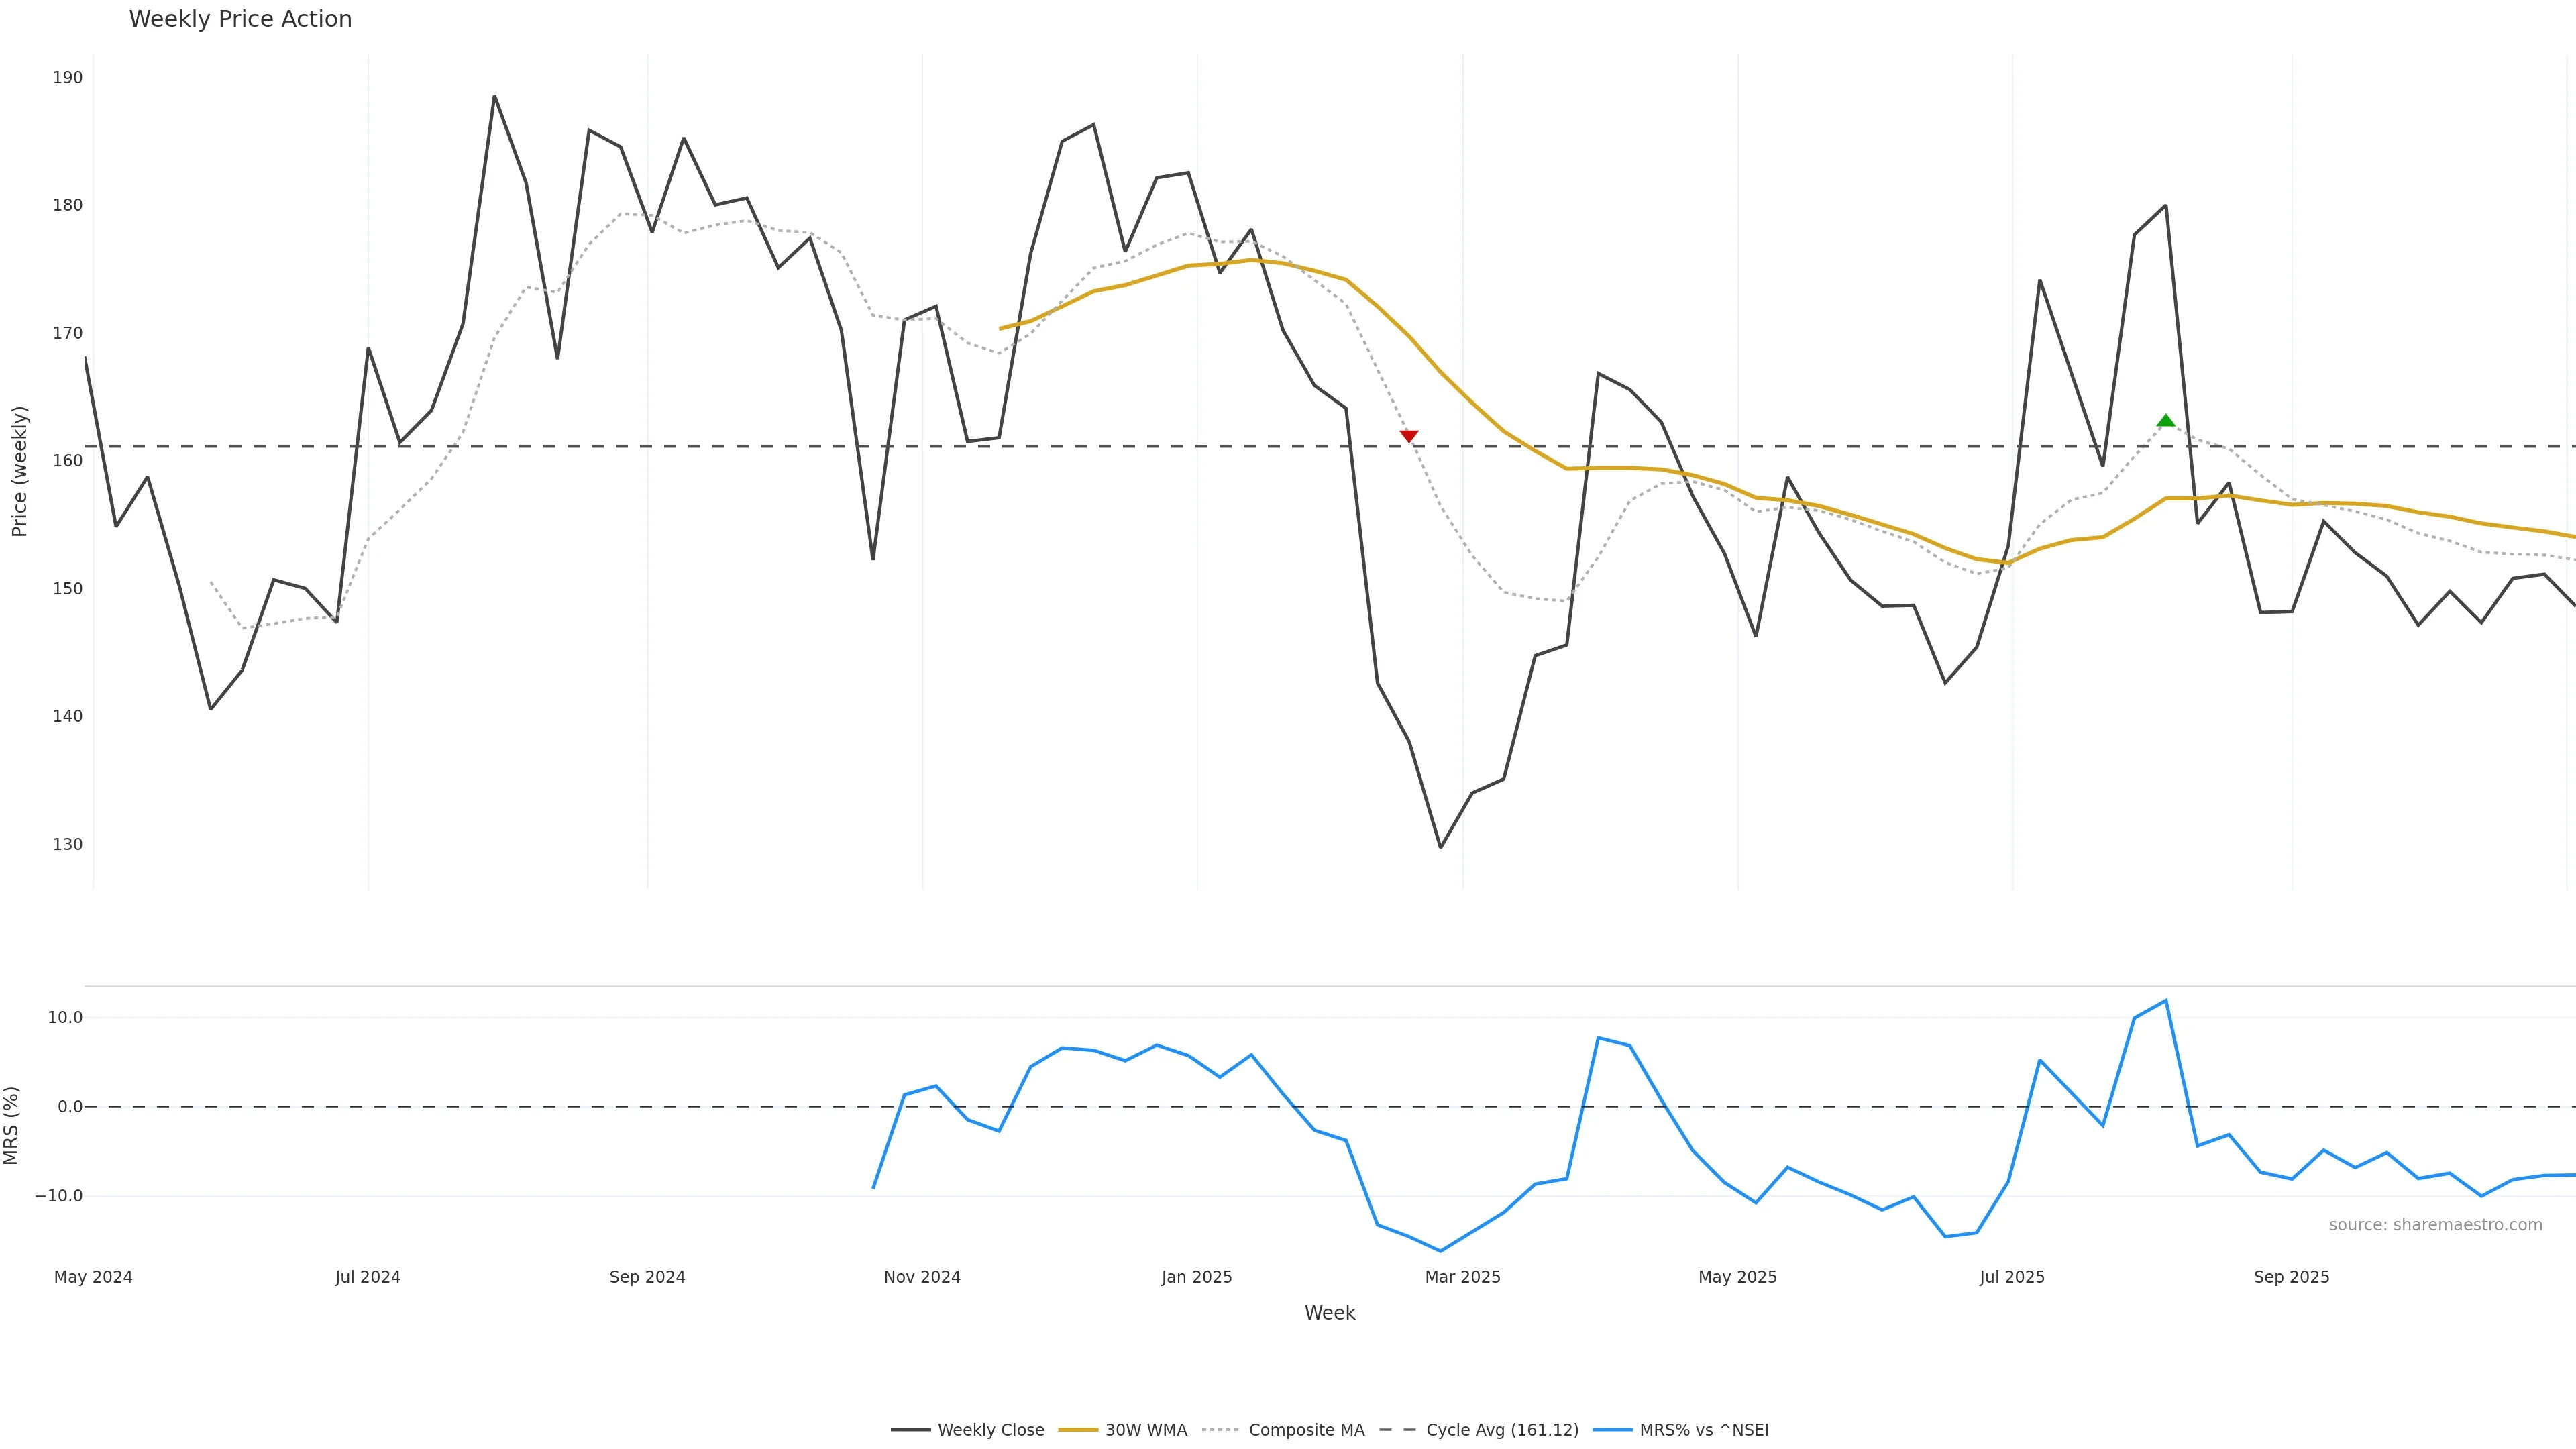
Task: Select the Sep 2024 x-axis tick label
Action: [647, 1277]
